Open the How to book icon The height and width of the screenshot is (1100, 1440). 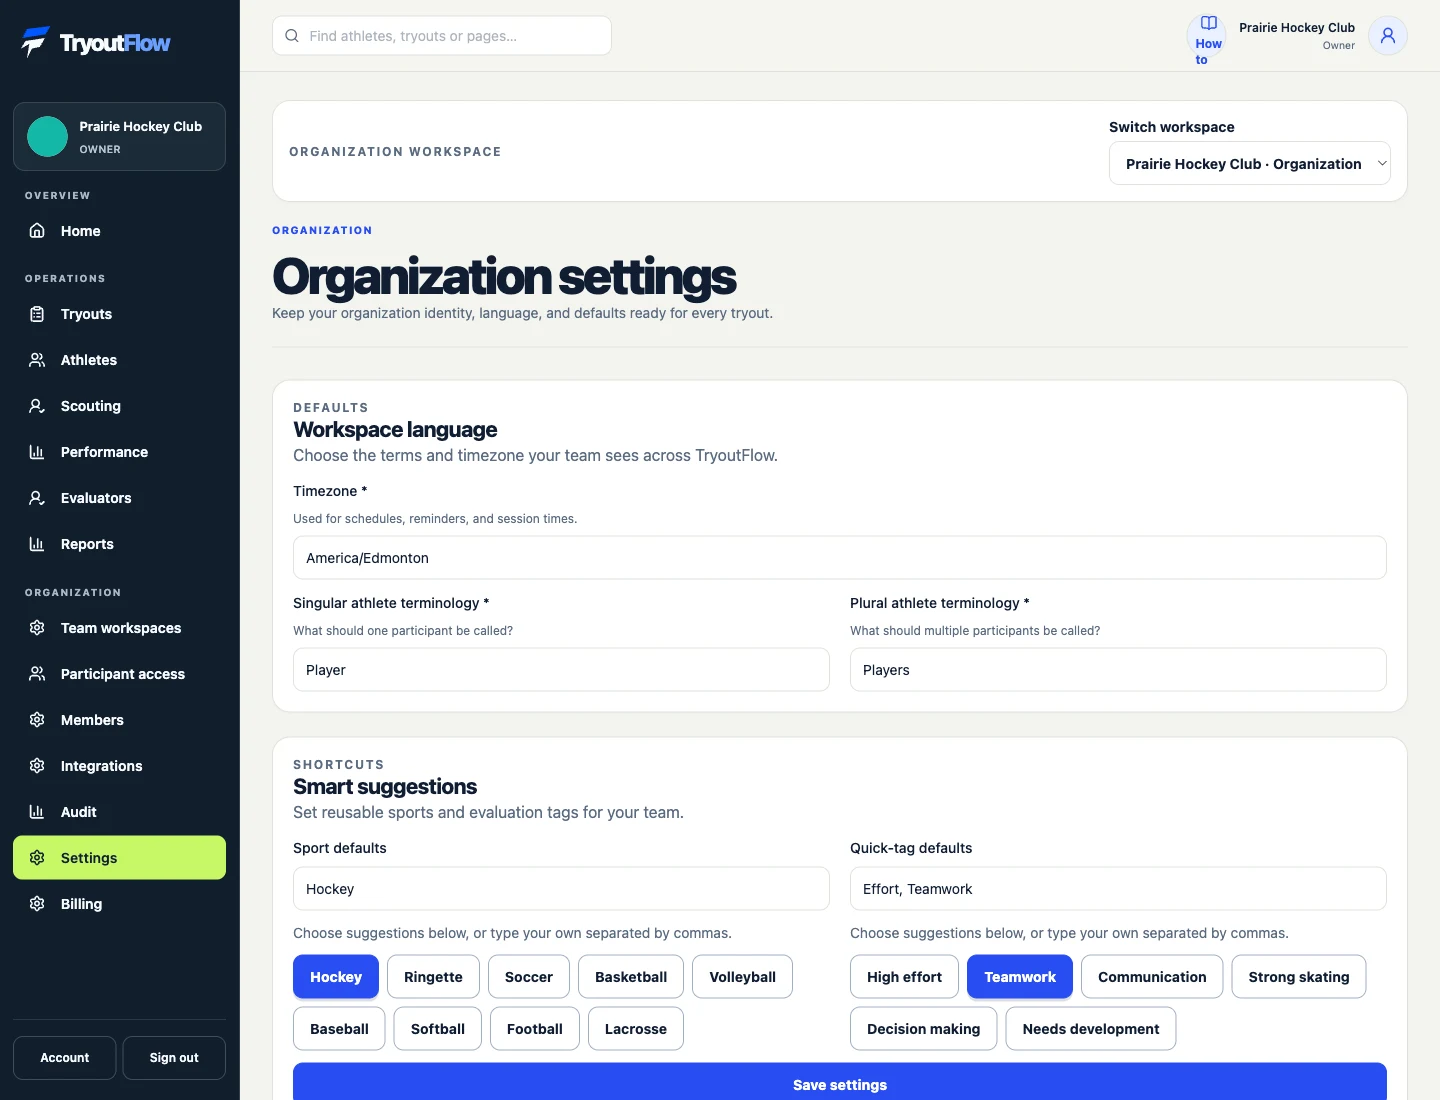coord(1209,23)
